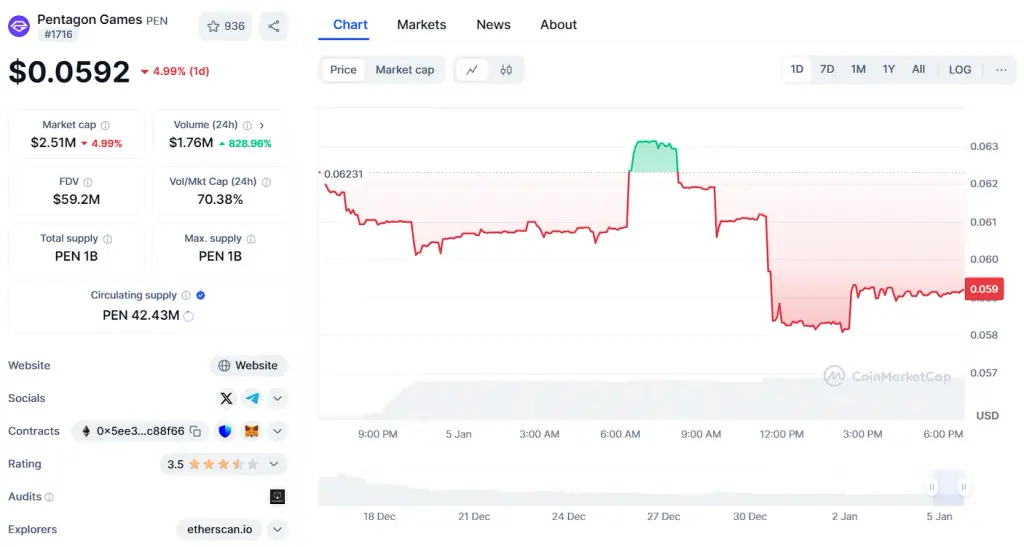
Task: Click the 4.99% (1d) price change
Action: pos(174,71)
